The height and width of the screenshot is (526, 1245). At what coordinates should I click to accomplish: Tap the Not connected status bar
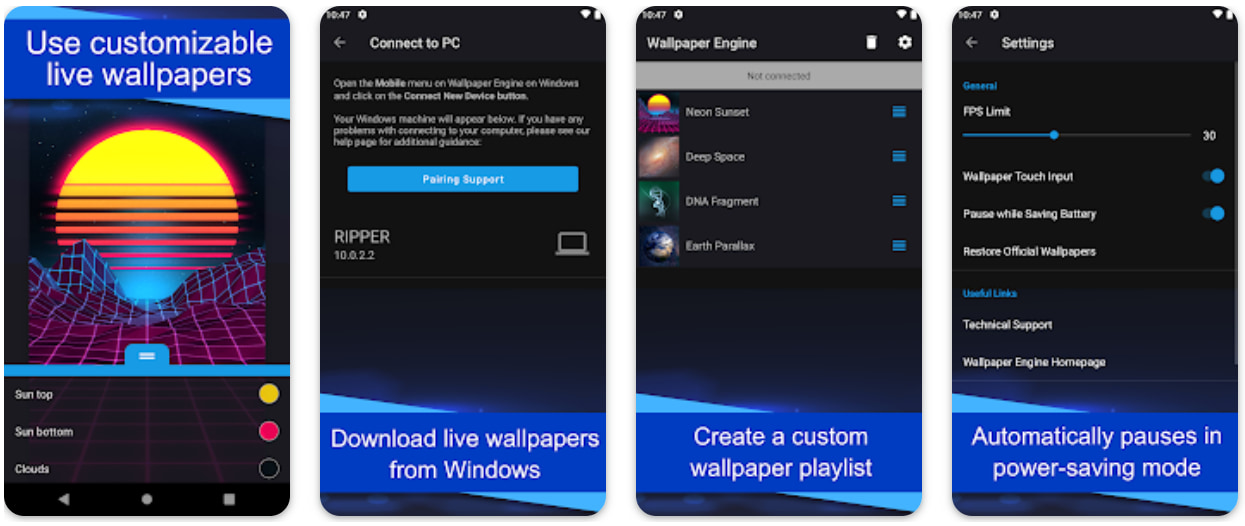(x=779, y=76)
